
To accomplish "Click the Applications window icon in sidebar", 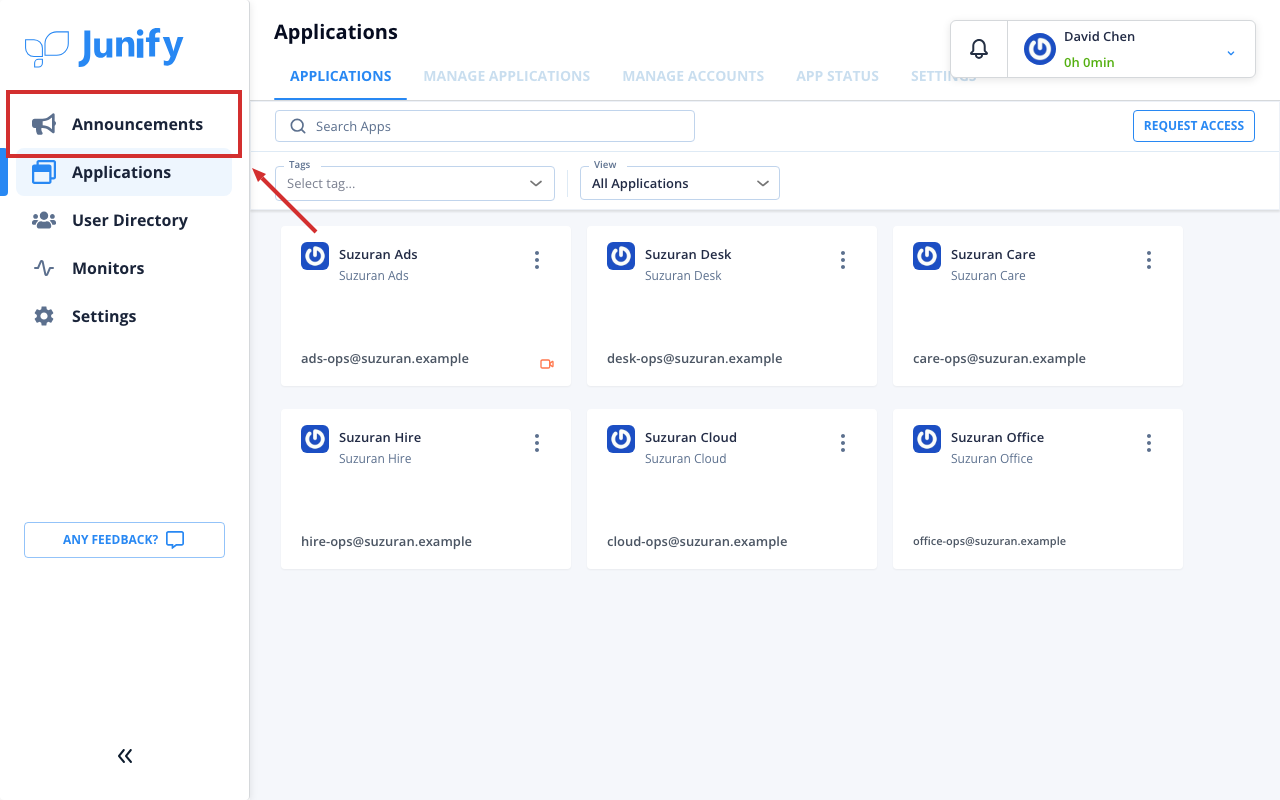I will pyautogui.click(x=44, y=172).
